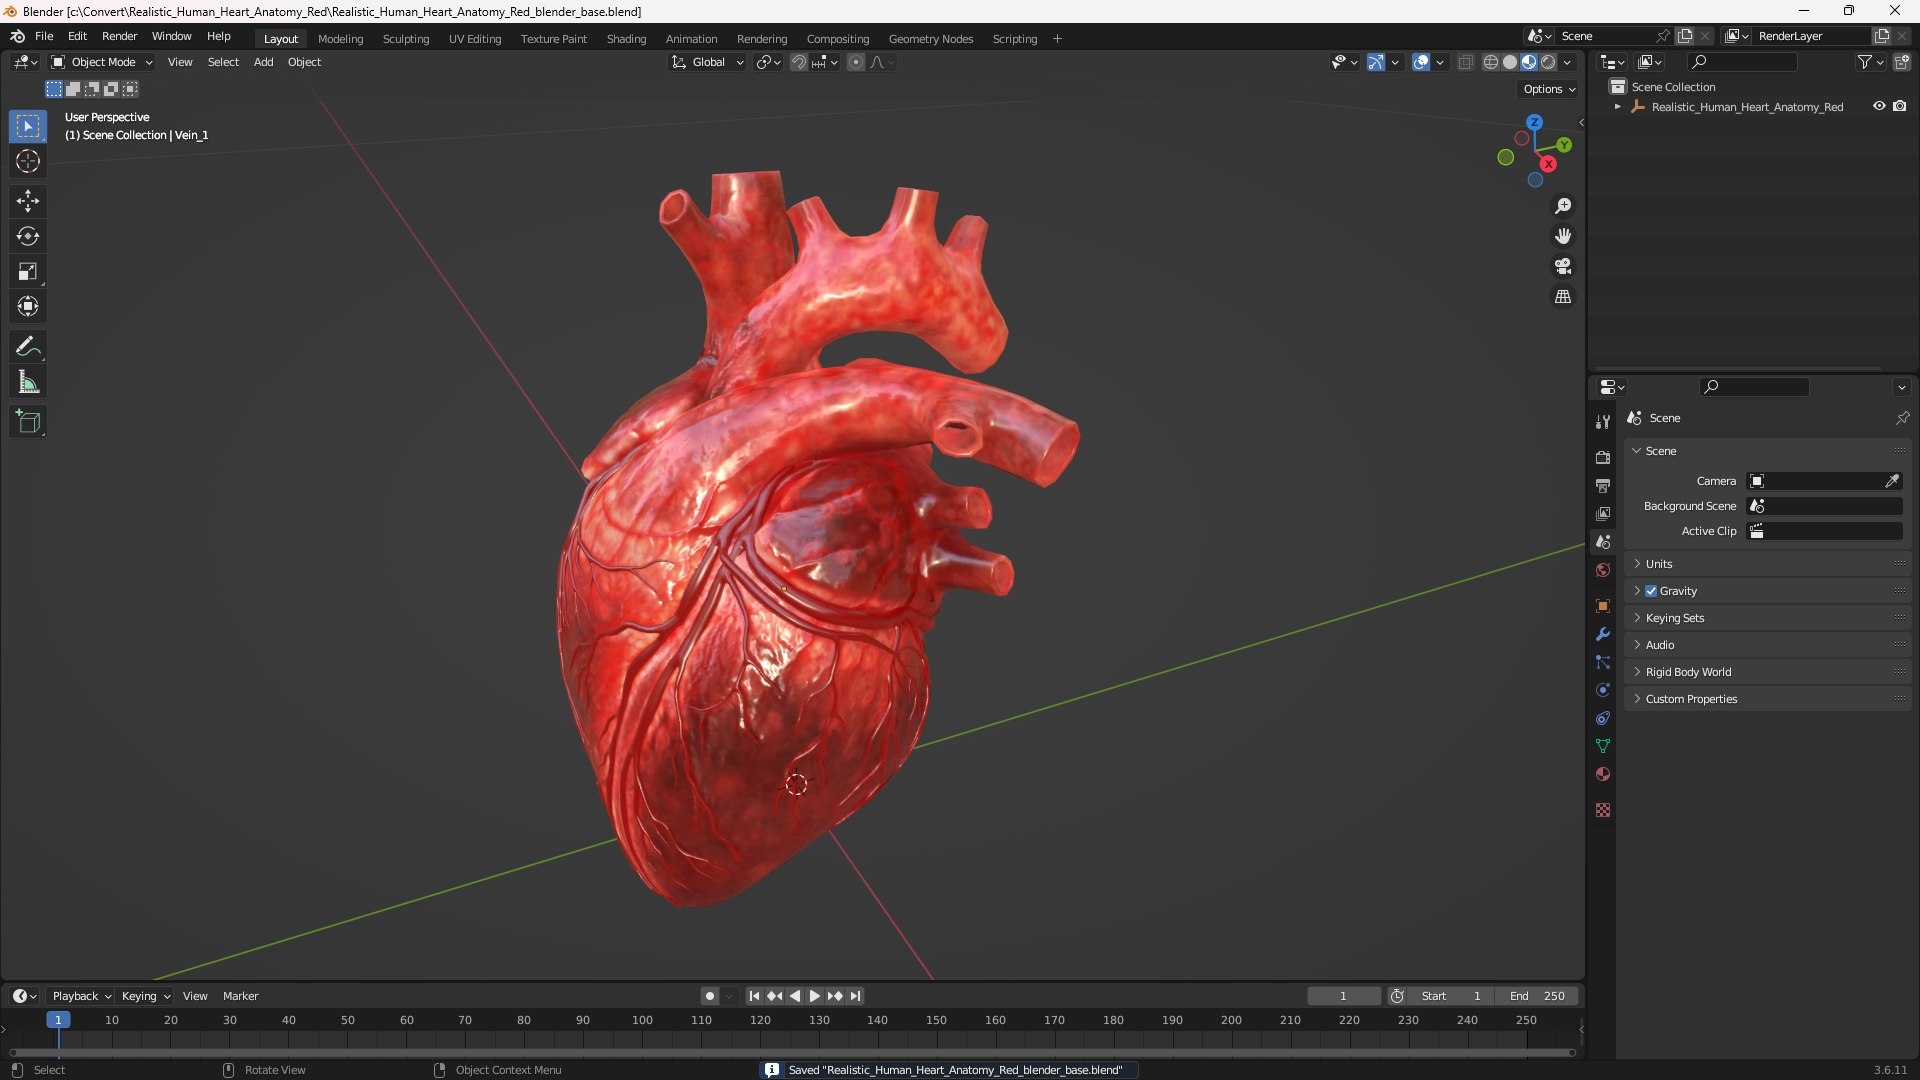Open the Material properties tab
This screenshot has width=1920, height=1080.
(1603, 774)
